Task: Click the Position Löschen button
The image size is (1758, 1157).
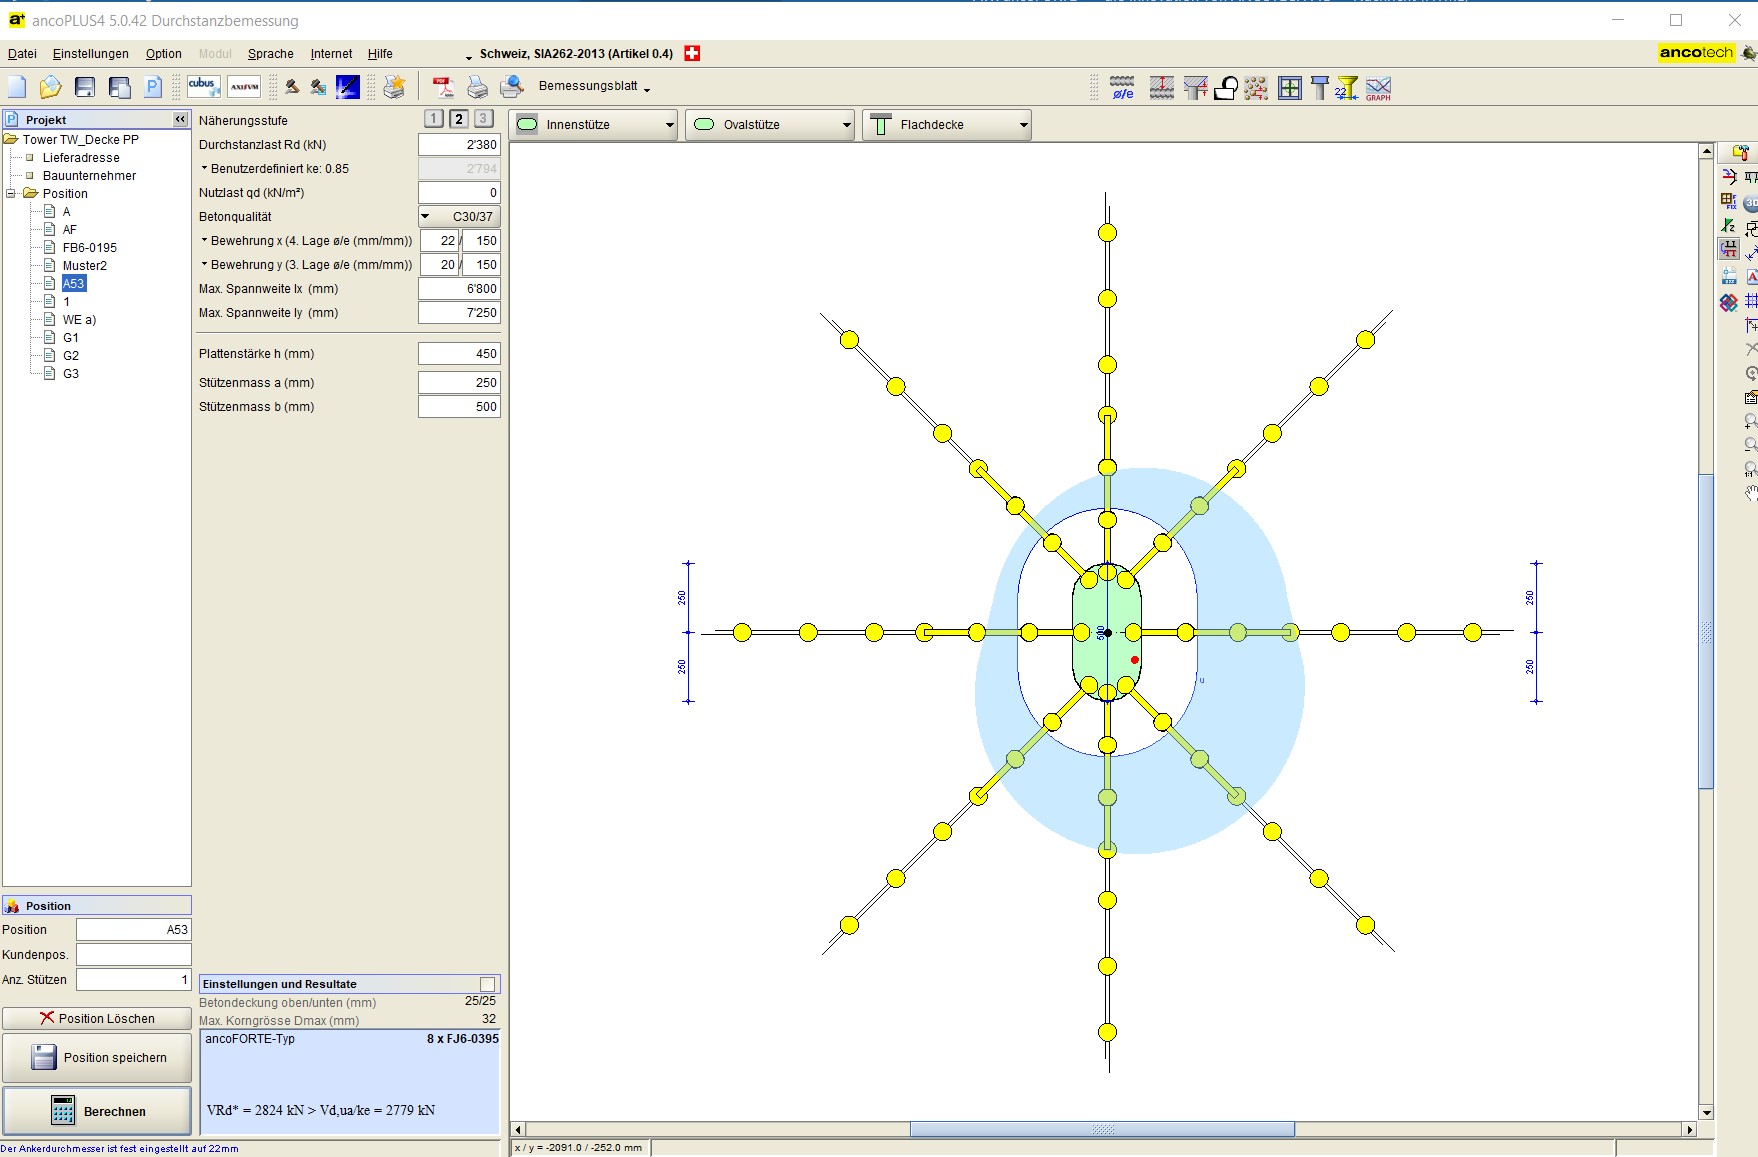Action: 97,1018
